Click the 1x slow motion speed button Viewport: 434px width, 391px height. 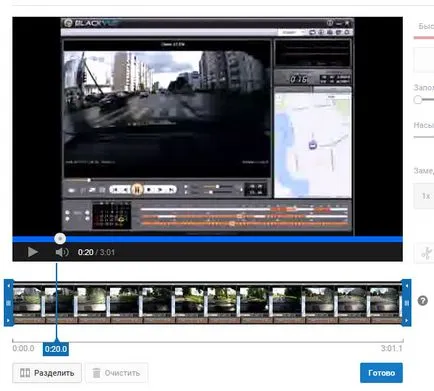[424, 196]
